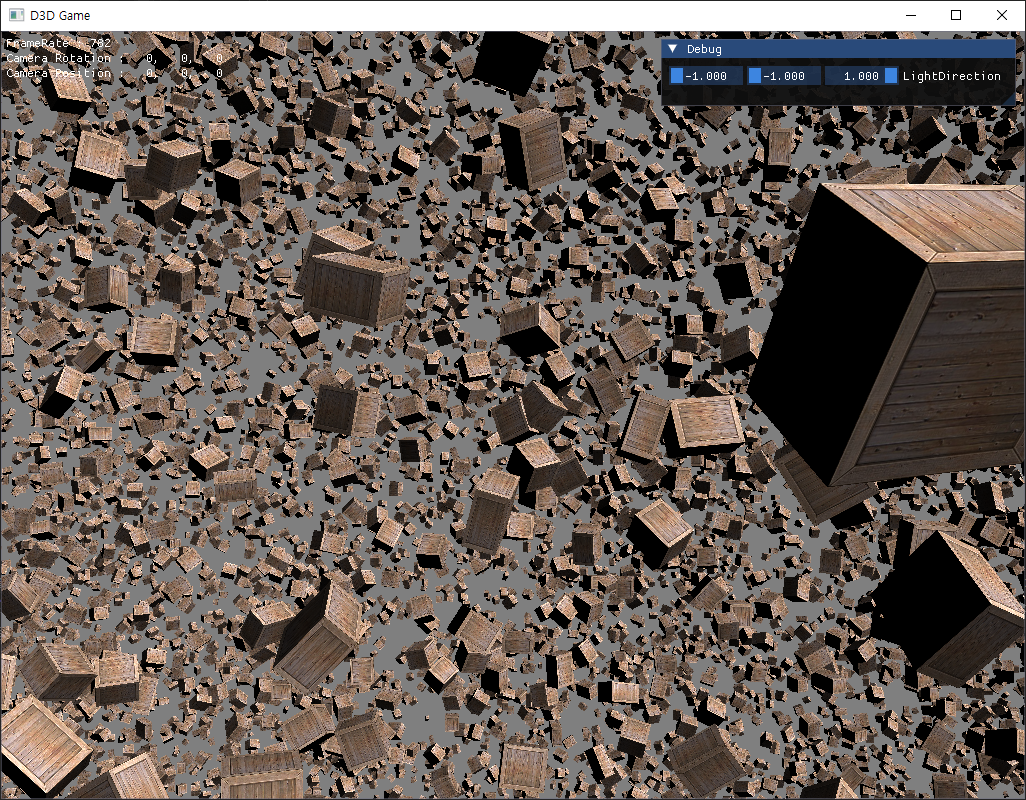Click the LightDirection label

[x=951, y=76]
